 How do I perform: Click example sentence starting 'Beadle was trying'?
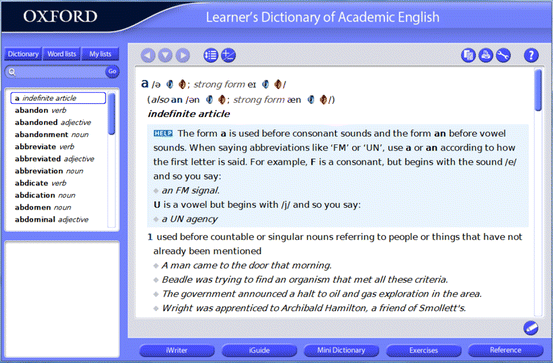coord(305,280)
